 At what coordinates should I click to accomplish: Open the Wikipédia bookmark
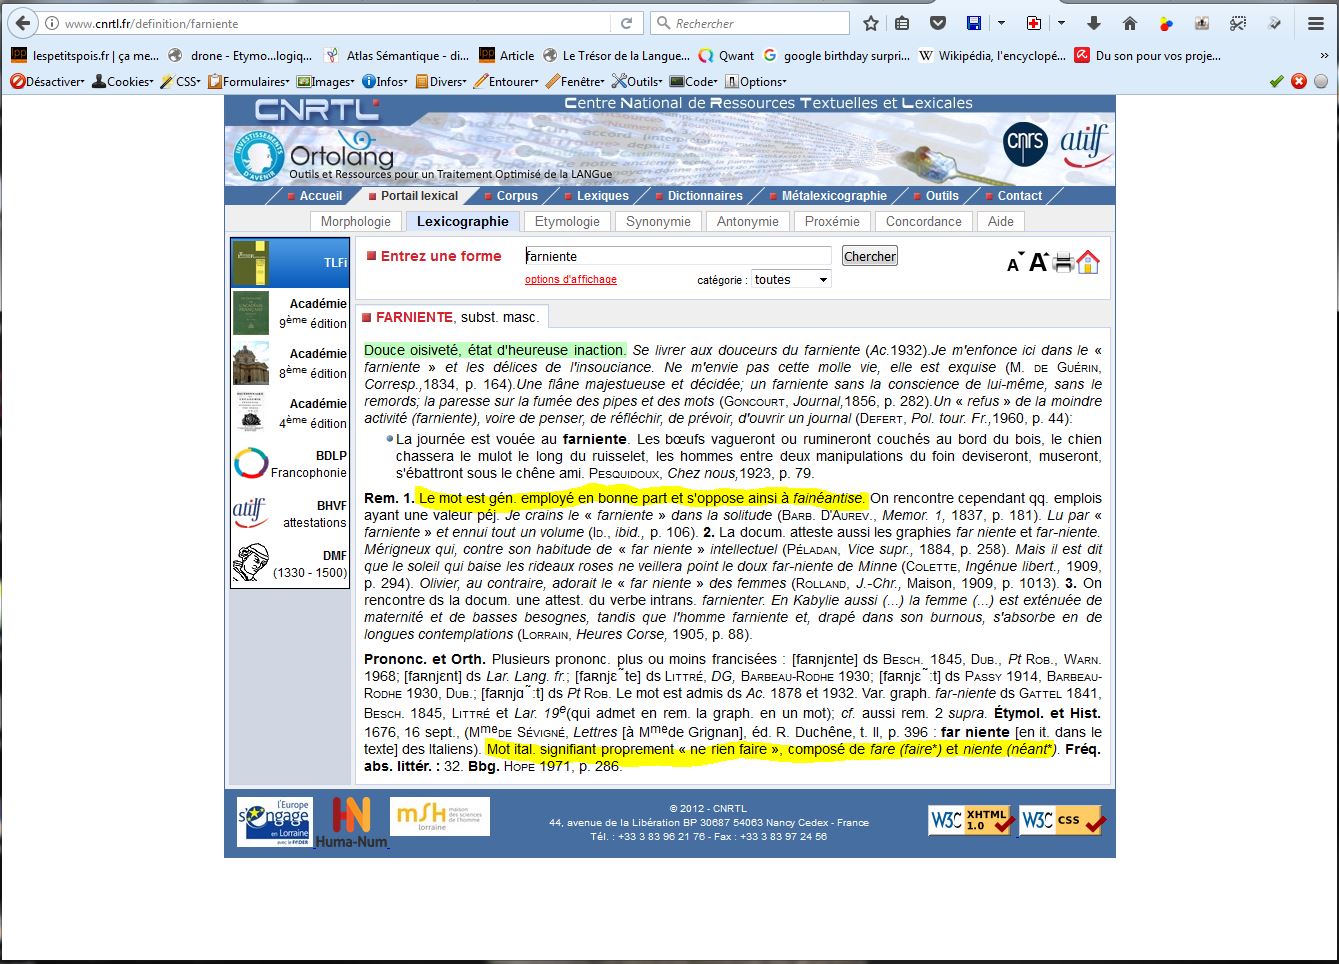coord(993,56)
